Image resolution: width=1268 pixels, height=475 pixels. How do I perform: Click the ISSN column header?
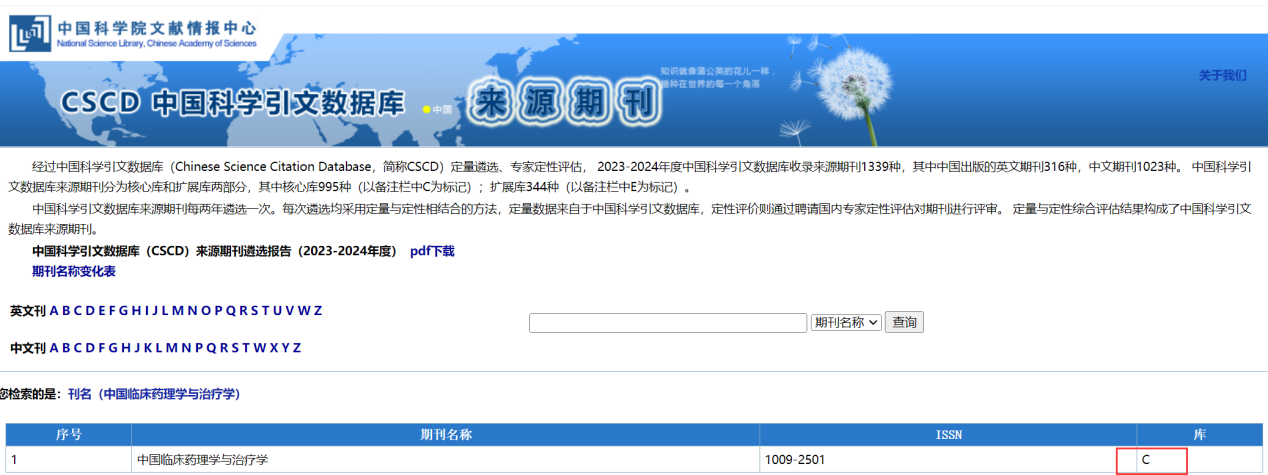(947, 435)
